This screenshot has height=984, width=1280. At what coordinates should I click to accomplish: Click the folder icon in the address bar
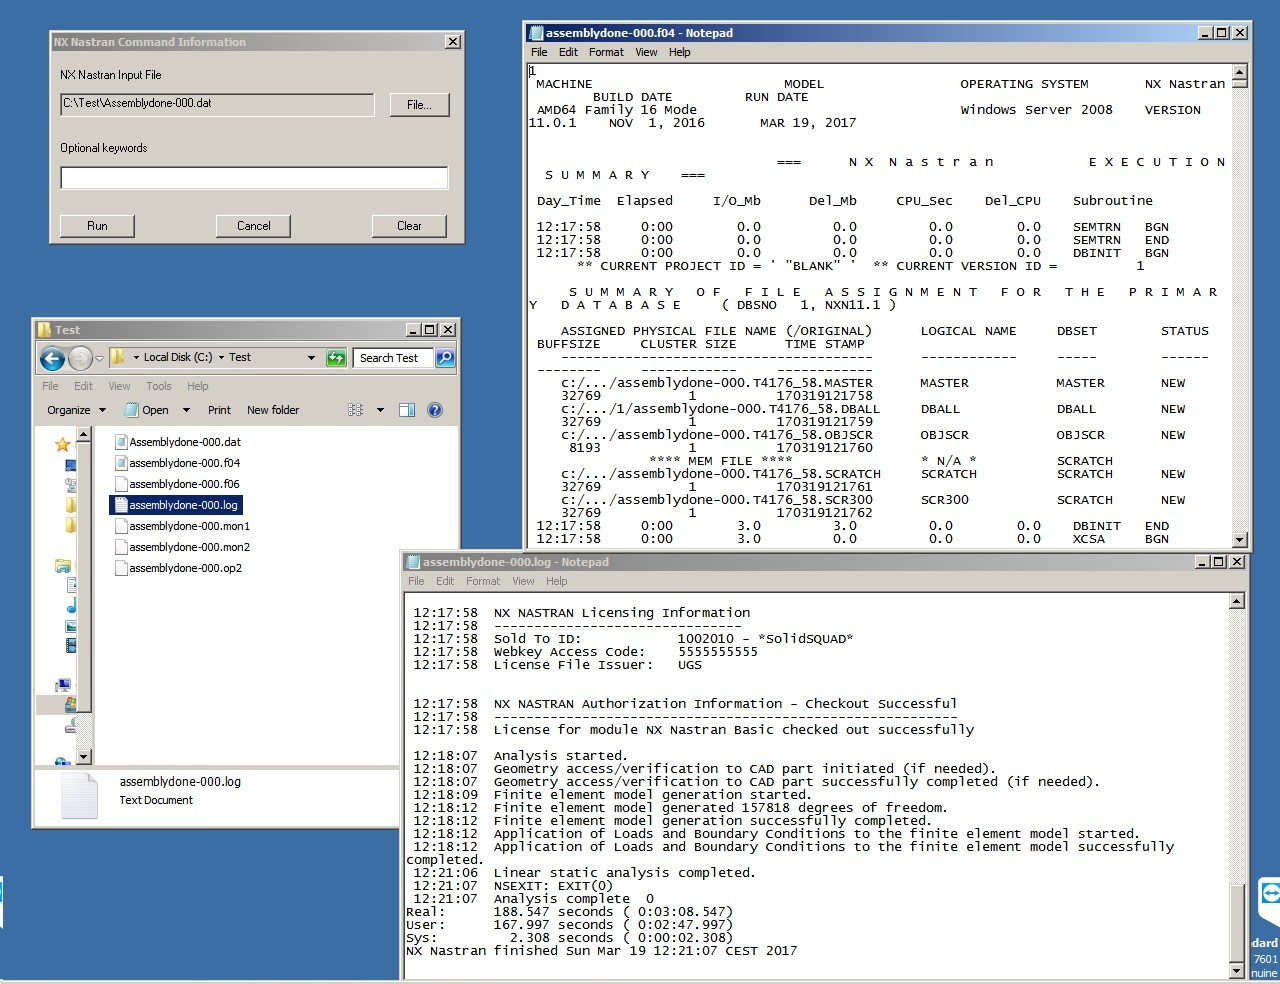tap(118, 357)
